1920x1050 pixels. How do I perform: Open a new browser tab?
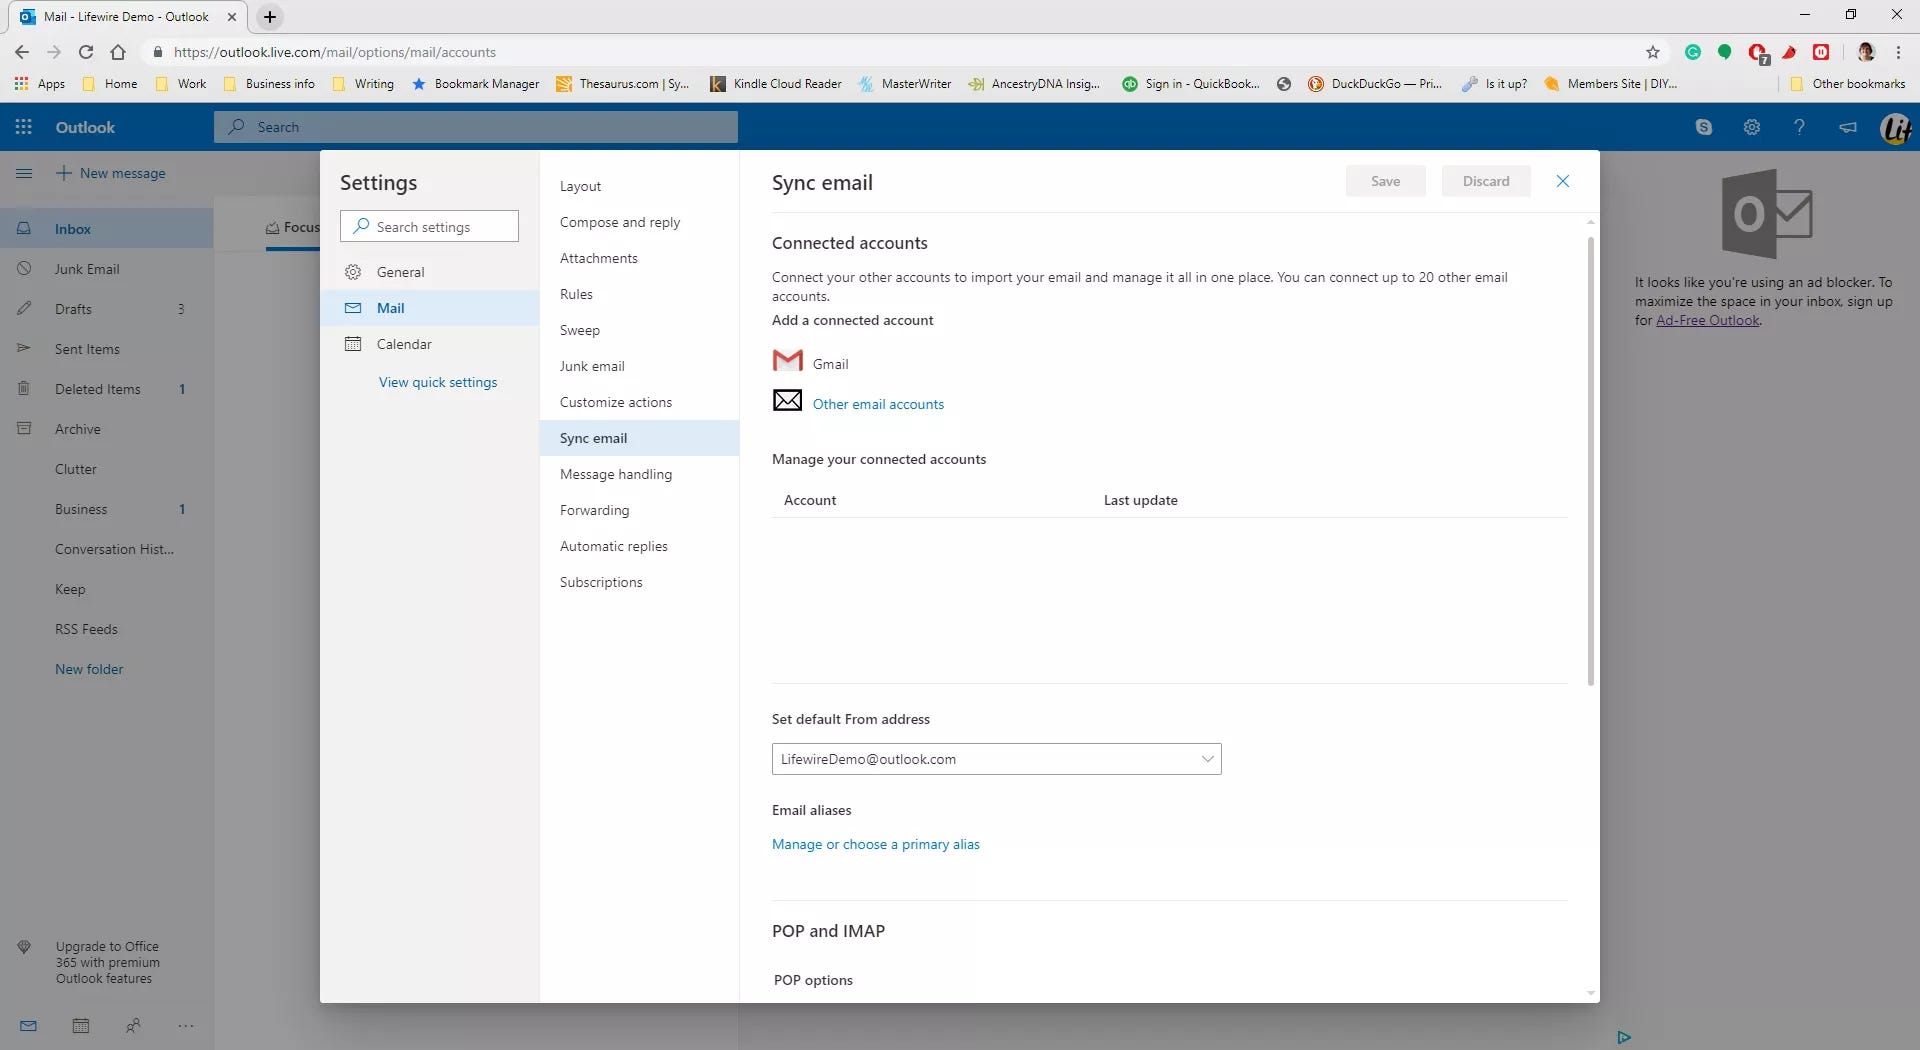[x=270, y=17]
